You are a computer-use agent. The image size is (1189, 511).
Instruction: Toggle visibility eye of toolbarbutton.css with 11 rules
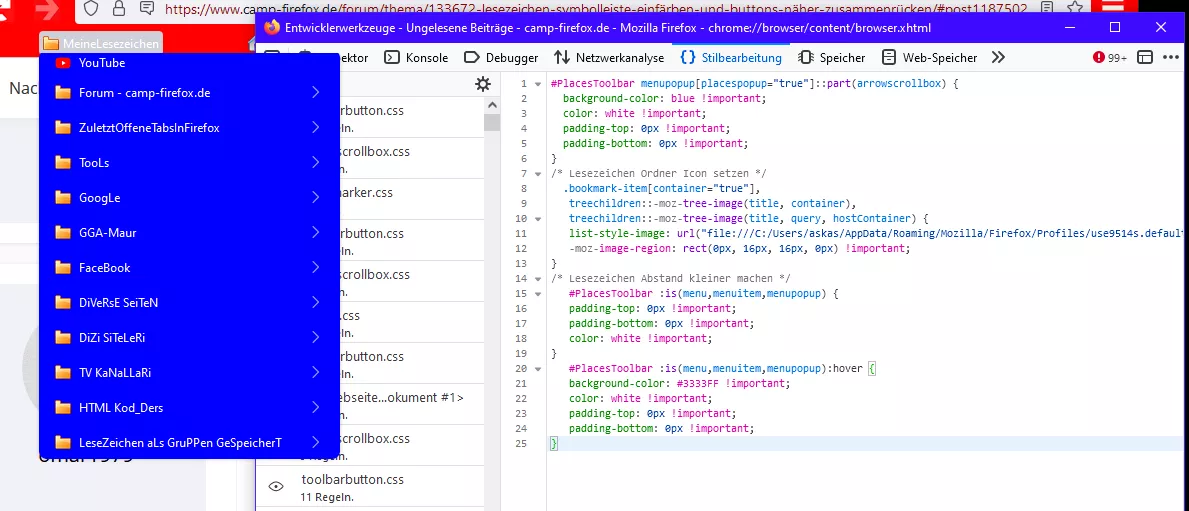(x=277, y=487)
